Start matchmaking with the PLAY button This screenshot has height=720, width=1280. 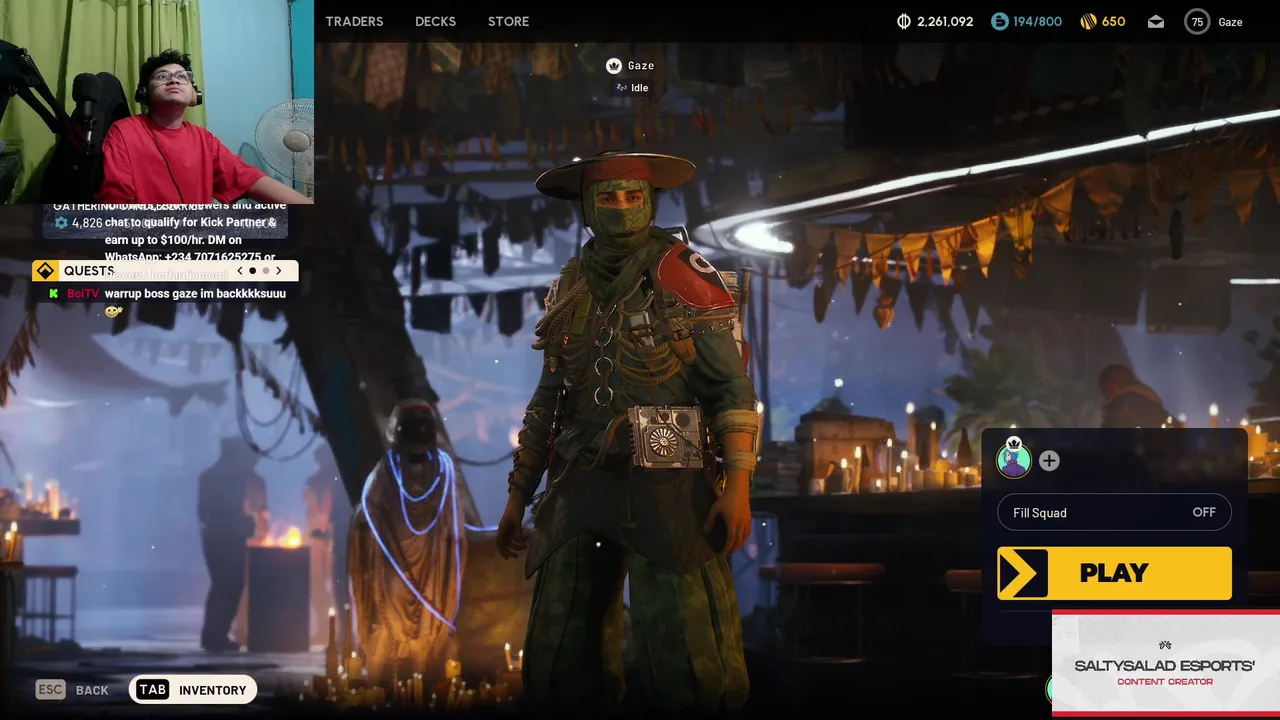pyautogui.click(x=1114, y=573)
